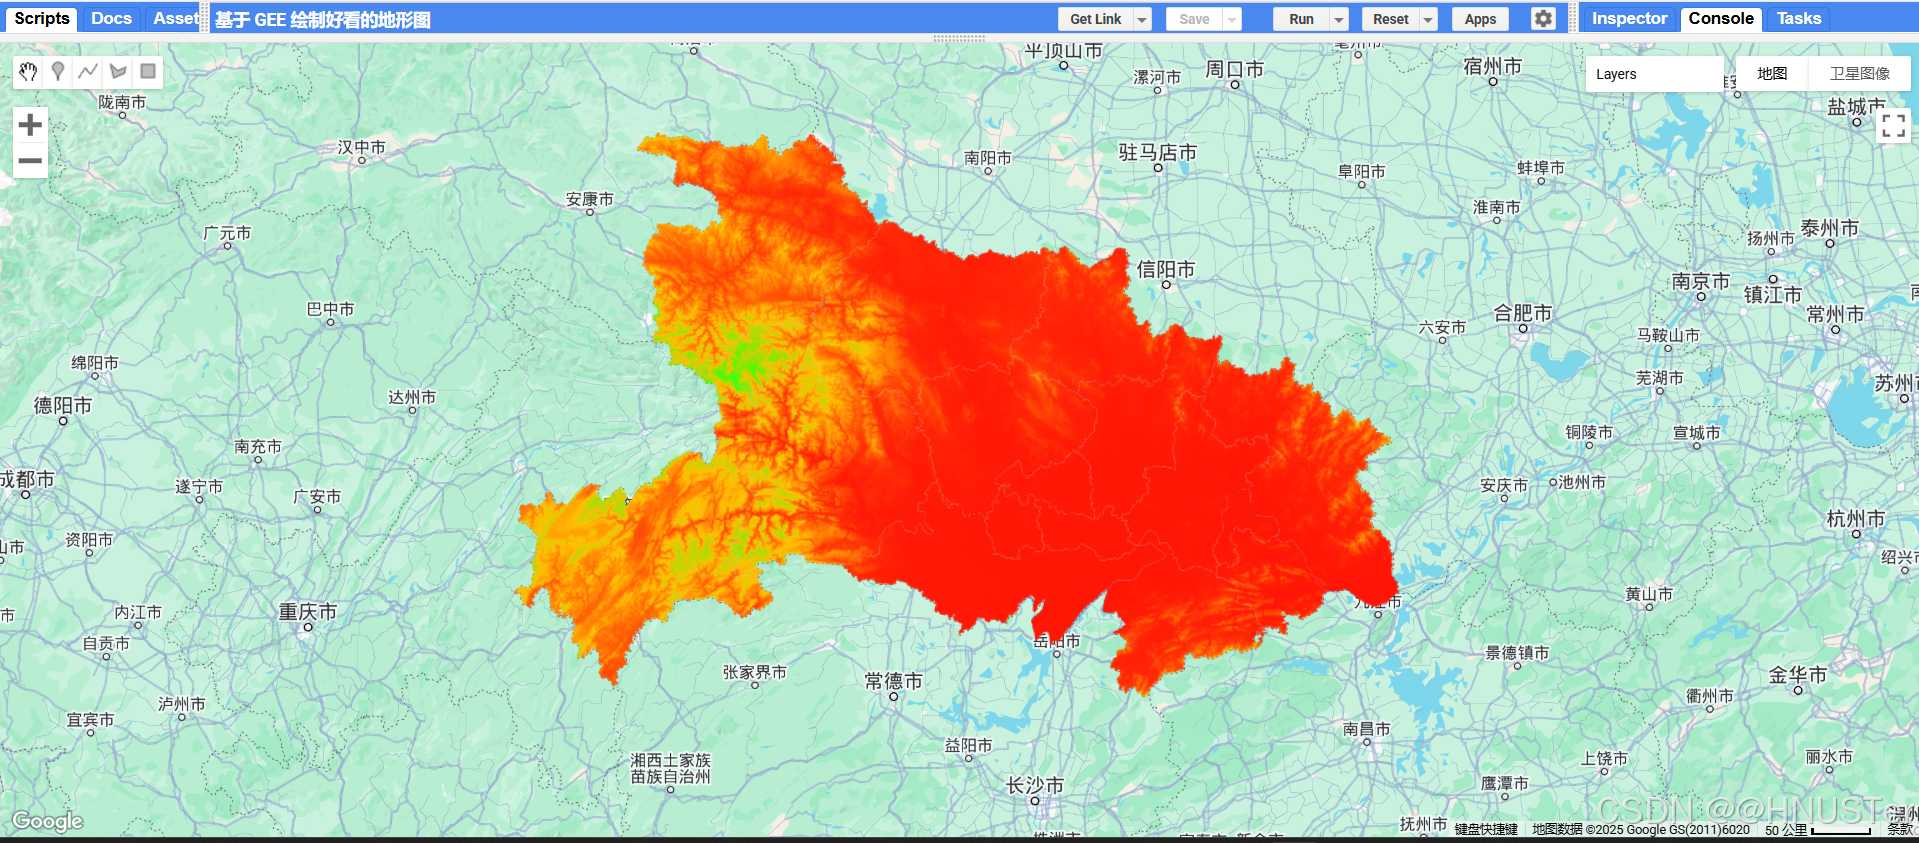Select the draw rectangle tool

click(x=148, y=71)
